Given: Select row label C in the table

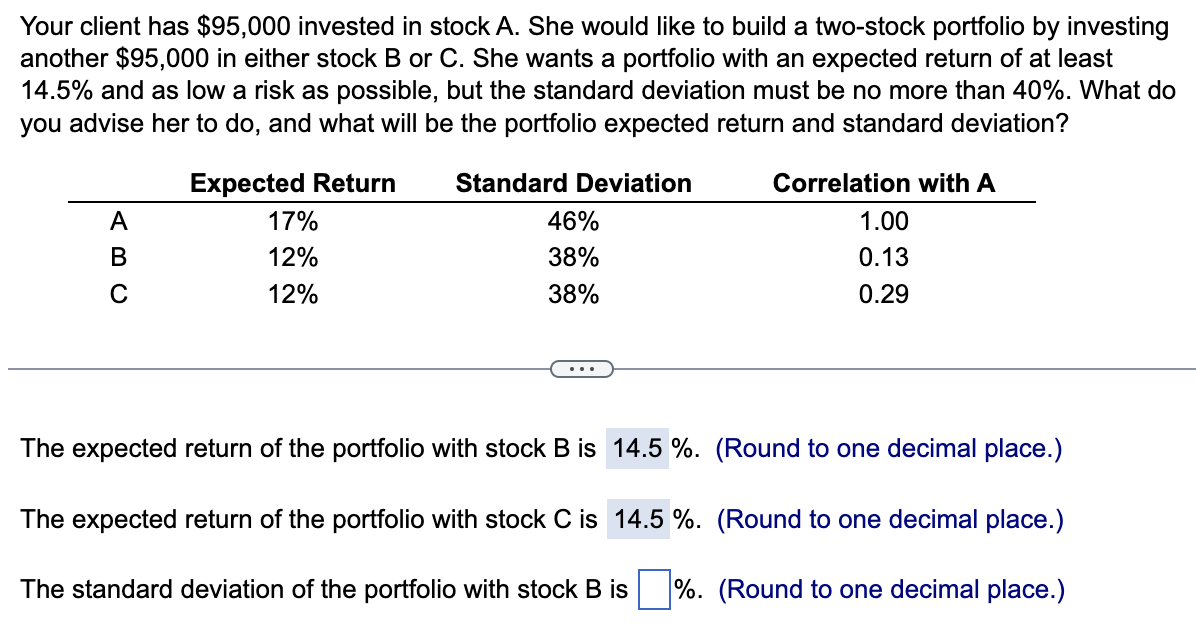Looking at the screenshot, I should click(117, 293).
